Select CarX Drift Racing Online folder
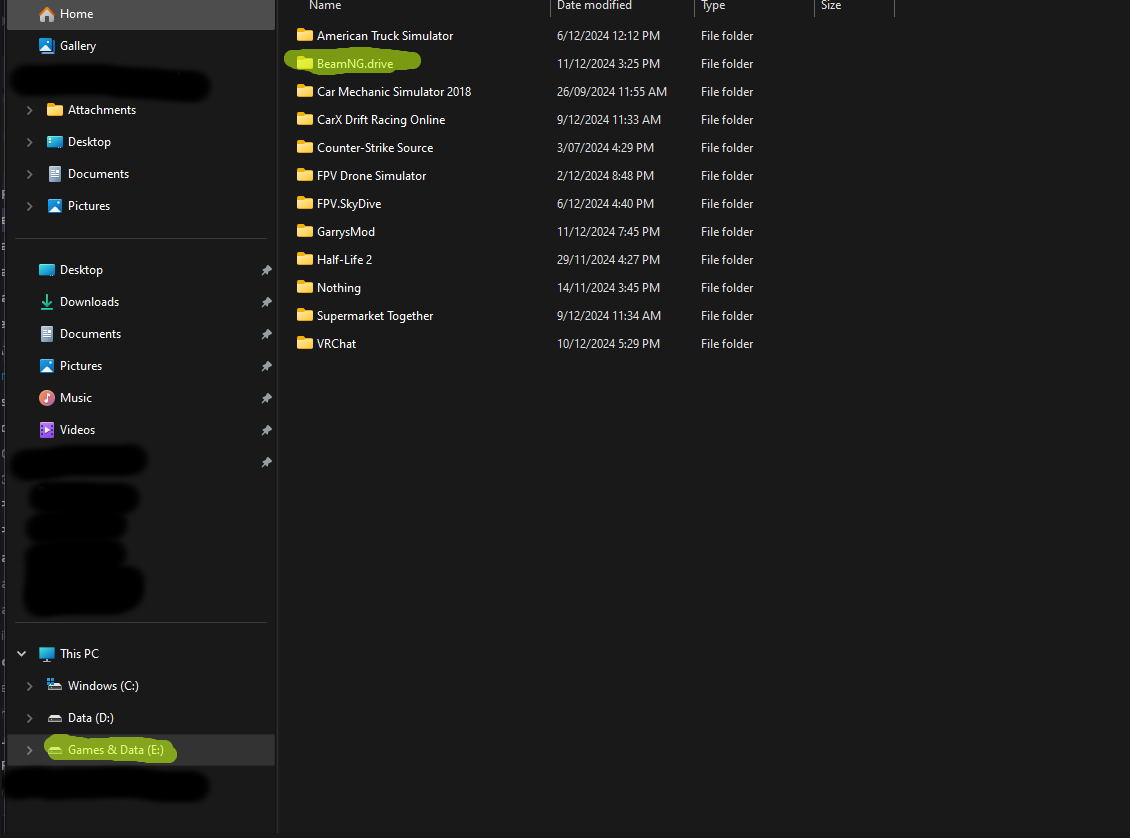 [381, 120]
